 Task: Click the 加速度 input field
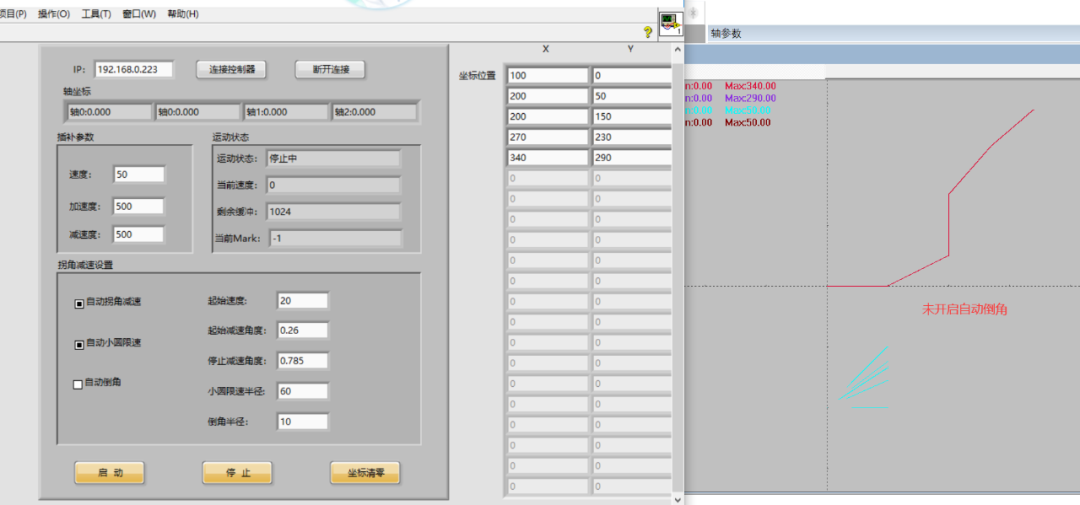[x=139, y=206]
